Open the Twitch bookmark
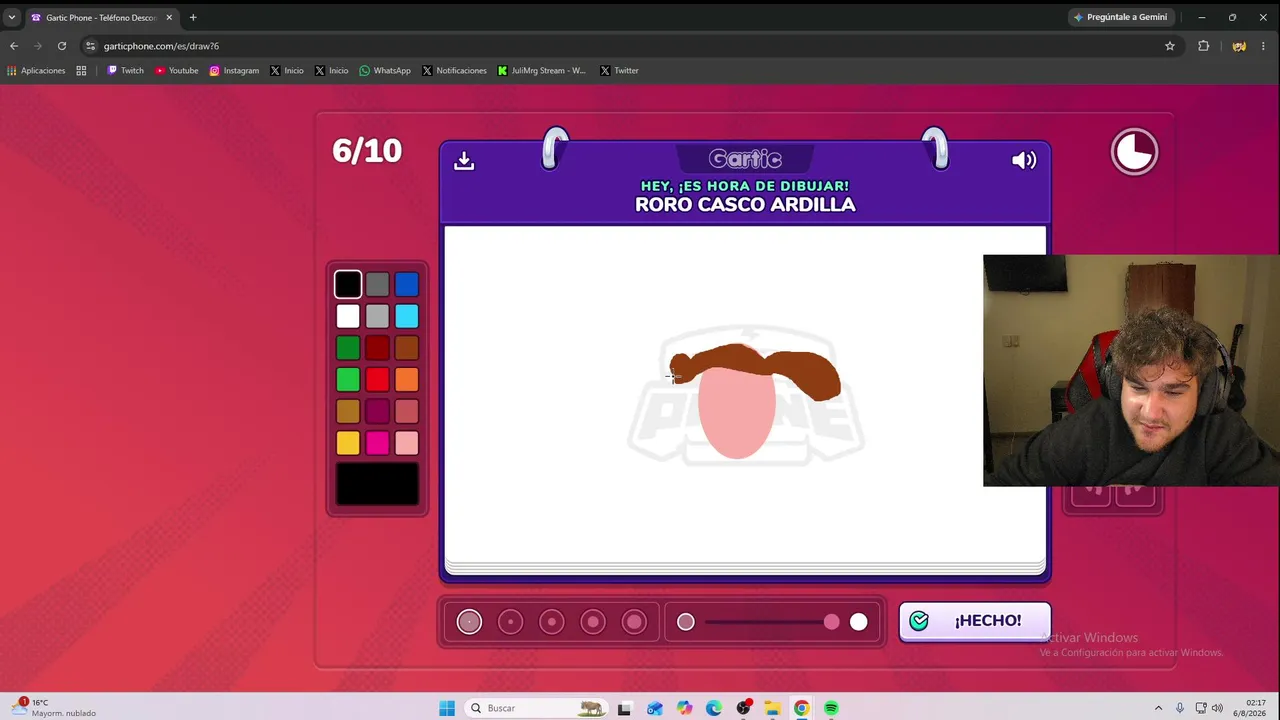Image resolution: width=1280 pixels, height=720 pixels. [x=125, y=71]
